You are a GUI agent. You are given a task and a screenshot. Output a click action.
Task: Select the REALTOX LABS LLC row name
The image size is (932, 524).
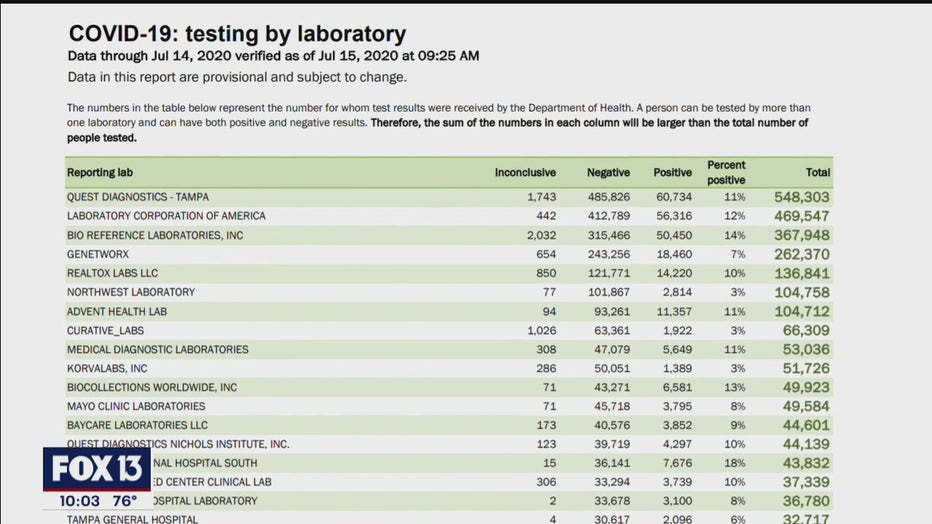coord(112,273)
